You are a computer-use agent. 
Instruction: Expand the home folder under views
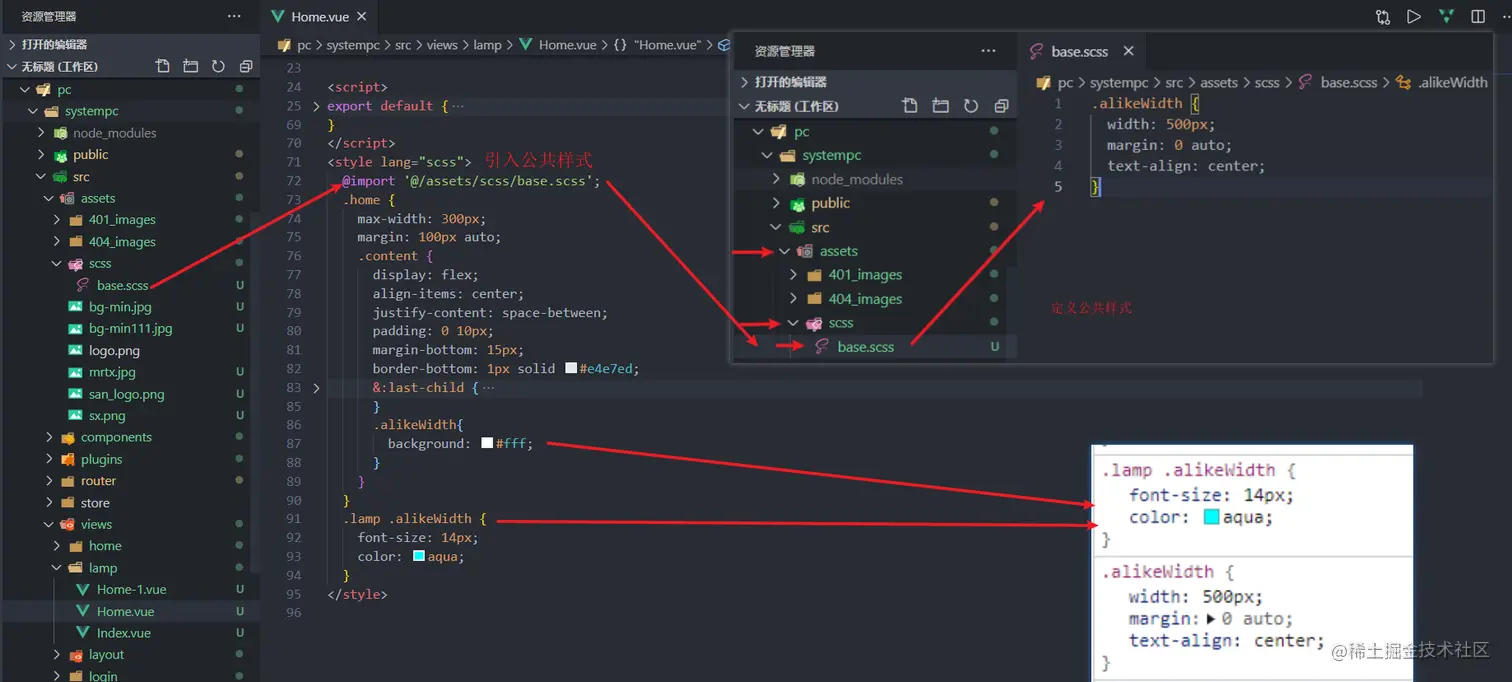[57, 546]
